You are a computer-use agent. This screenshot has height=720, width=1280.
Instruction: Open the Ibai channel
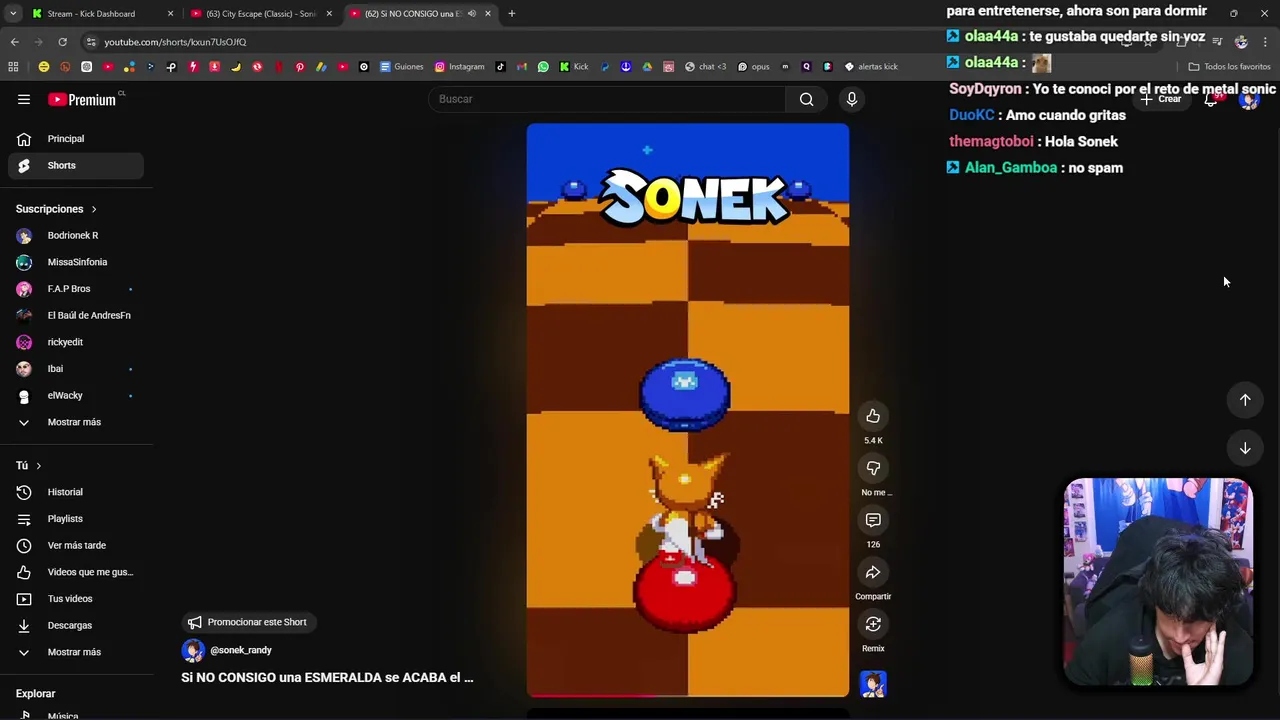(76, 369)
